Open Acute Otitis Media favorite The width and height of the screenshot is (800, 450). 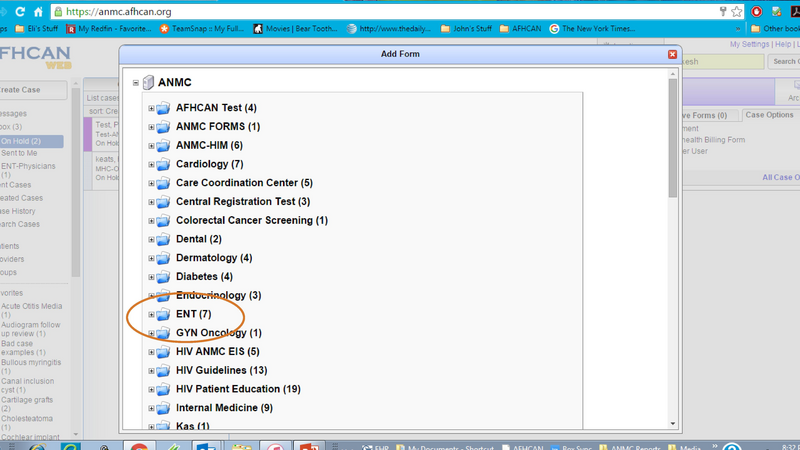pos(32,310)
